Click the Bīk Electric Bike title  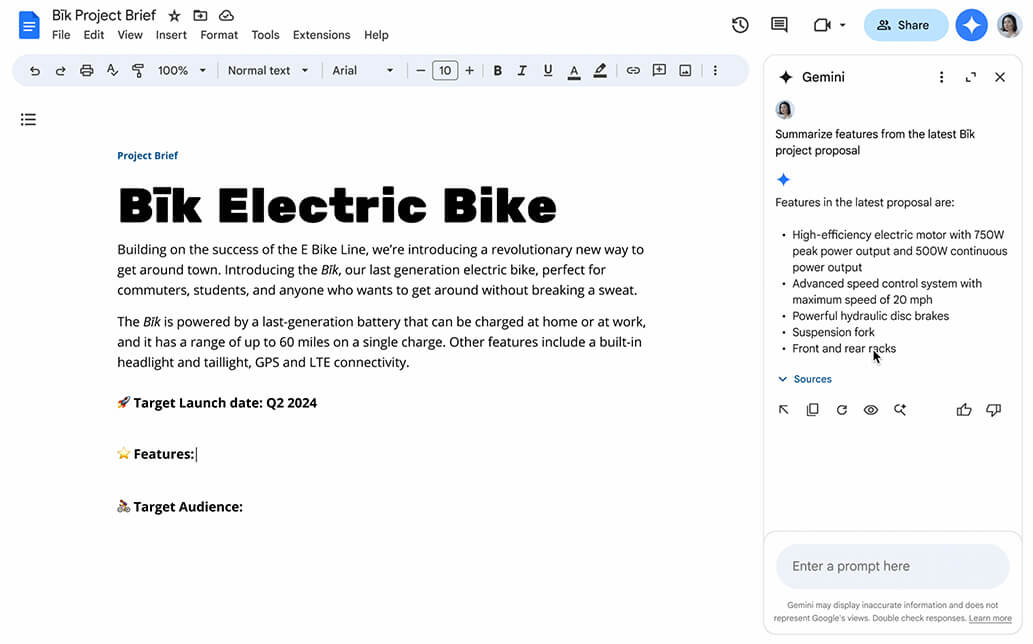(x=337, y=205)
